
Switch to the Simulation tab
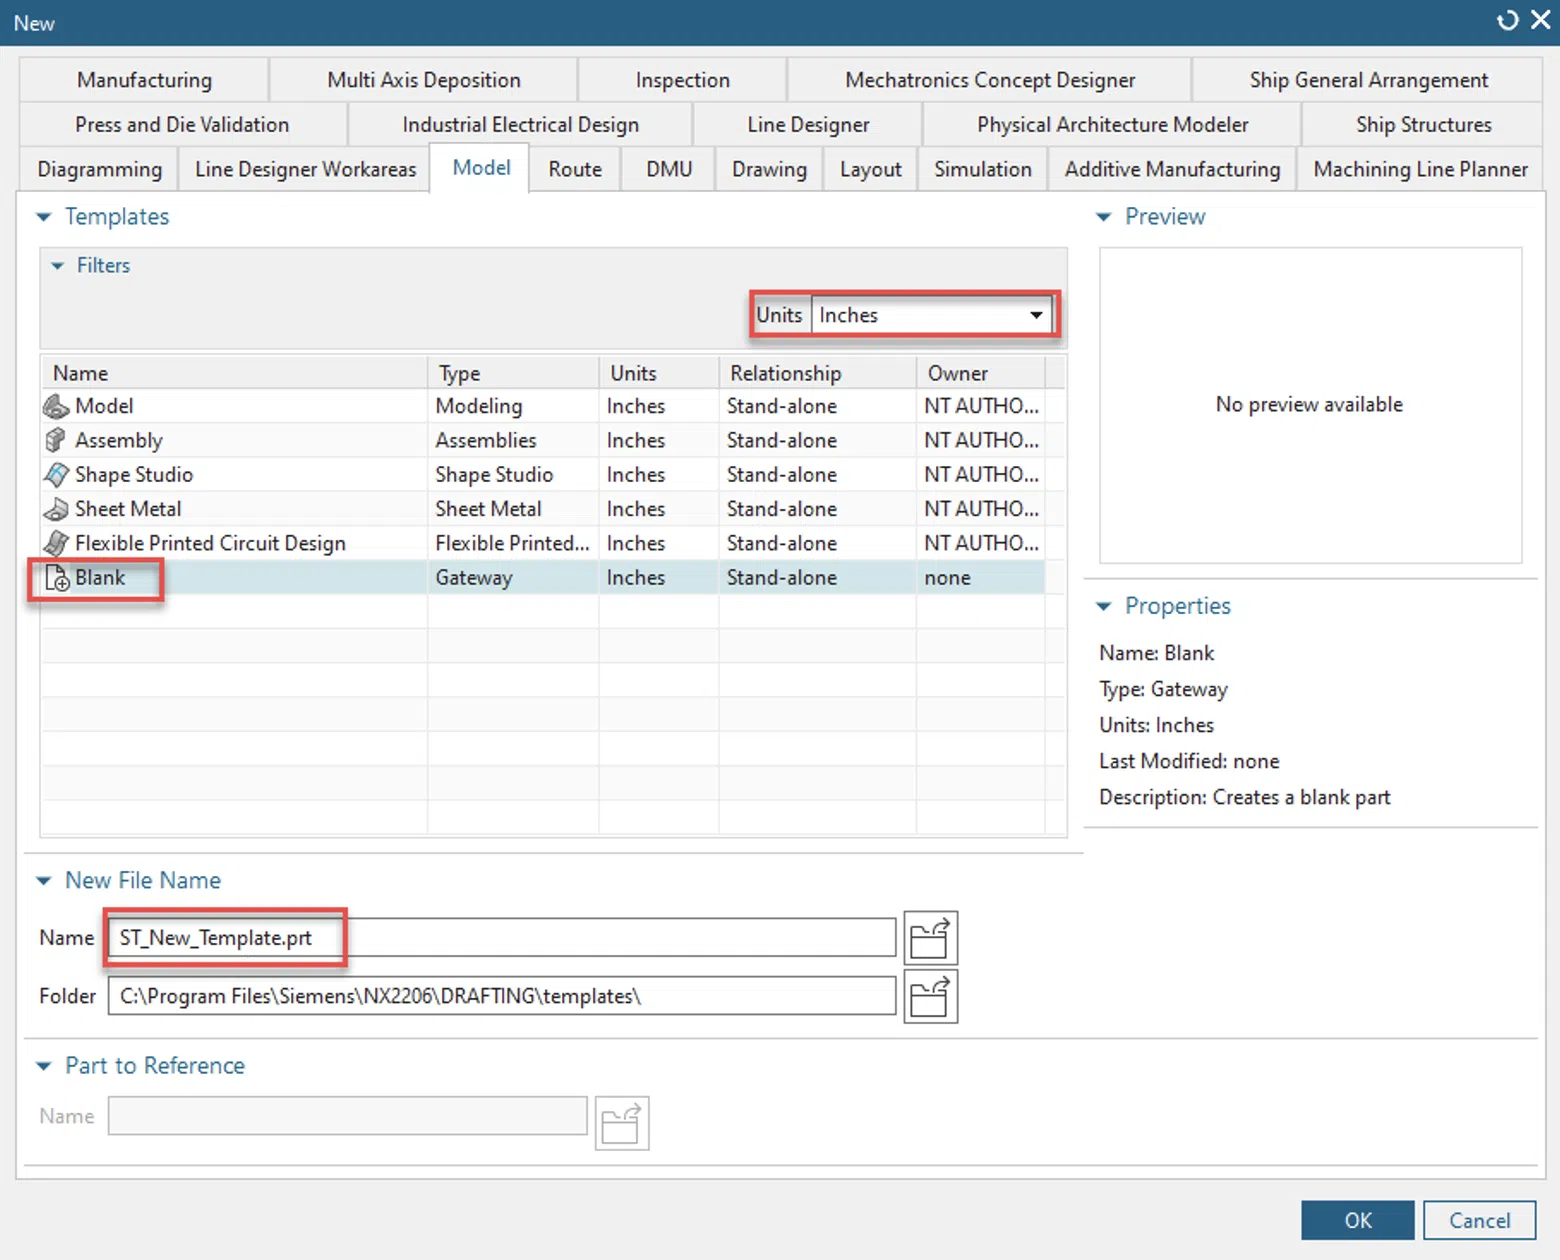[982, 169]
